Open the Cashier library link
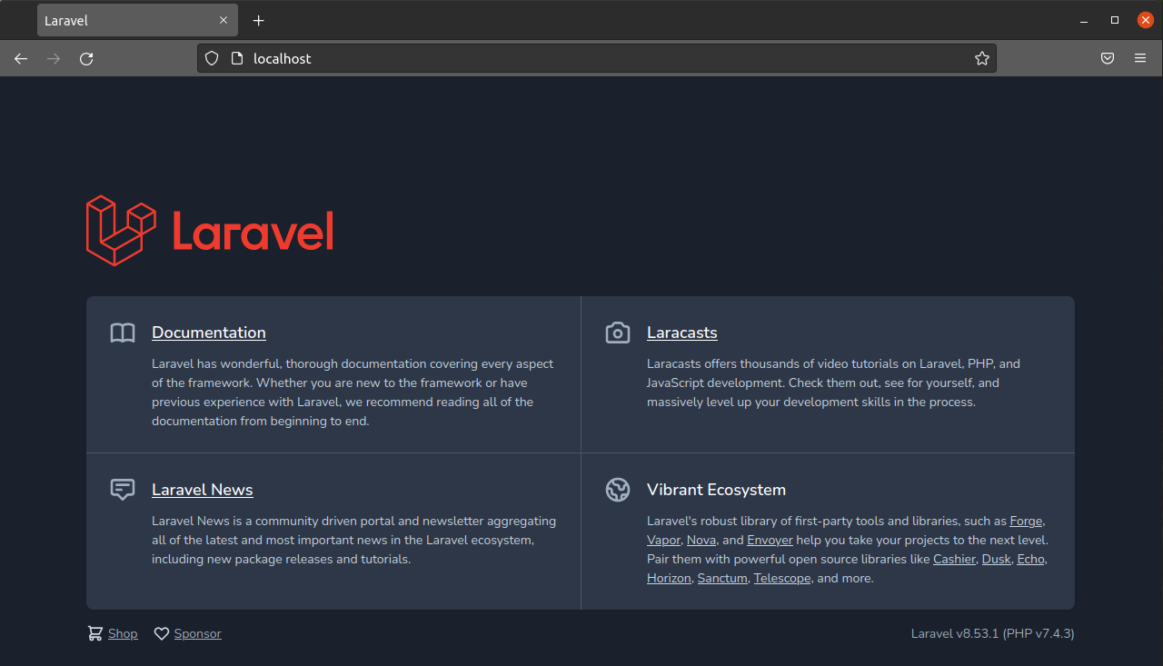 tap(953, 559)
